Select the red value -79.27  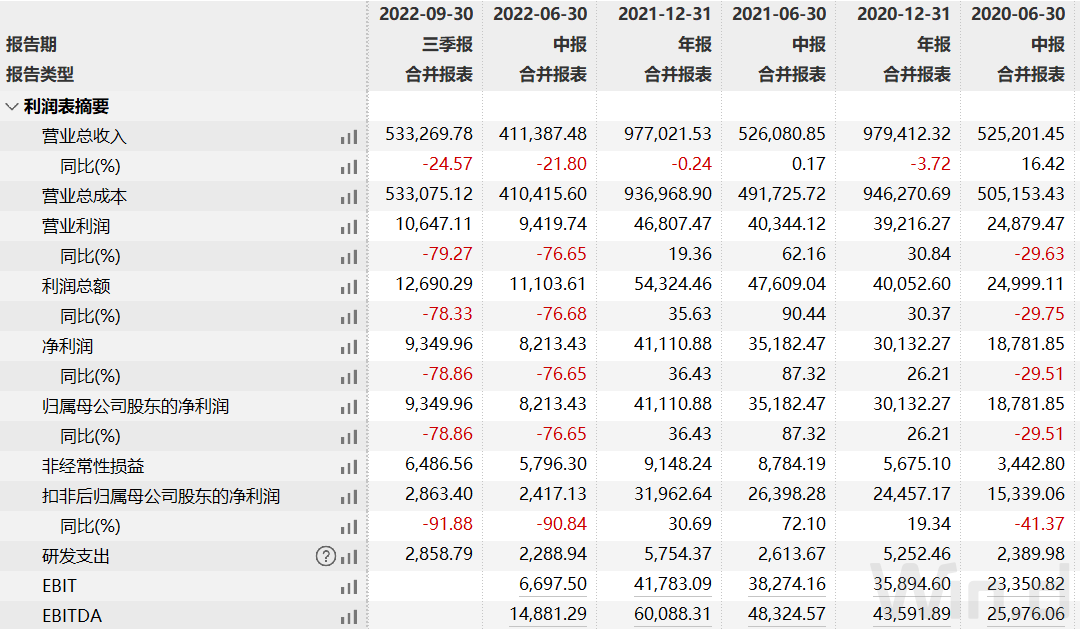click(448, 254)
